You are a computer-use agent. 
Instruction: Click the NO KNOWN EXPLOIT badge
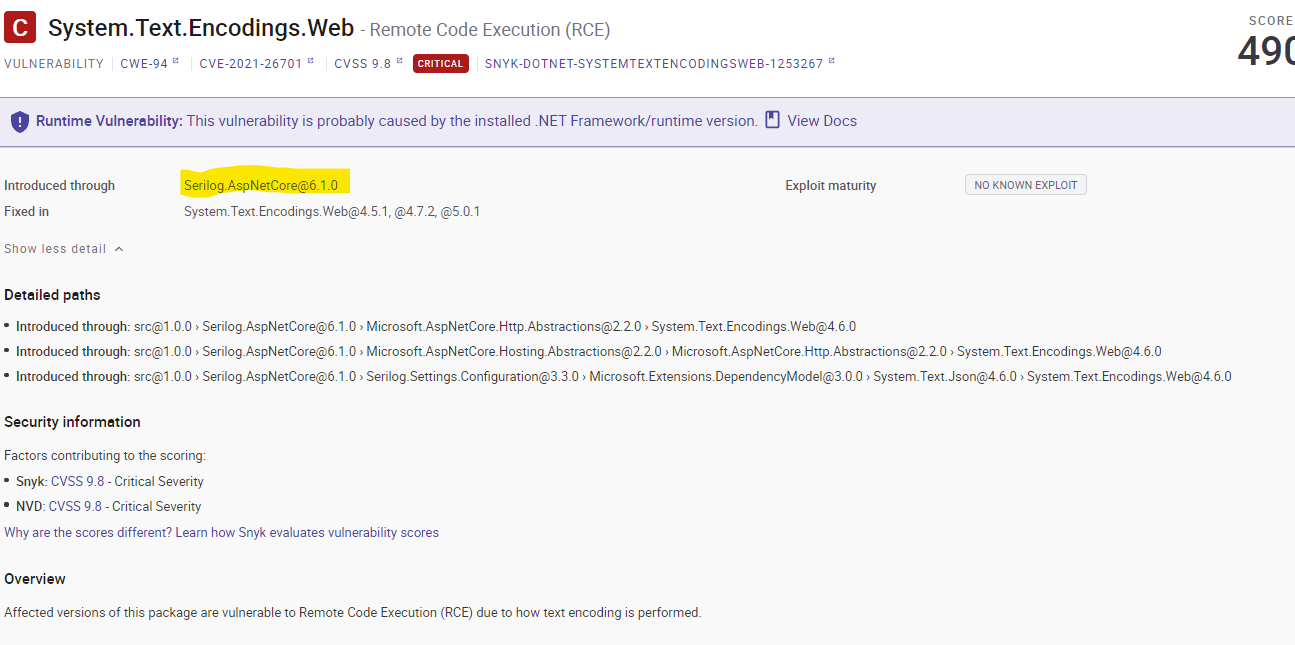(1025, 184)
